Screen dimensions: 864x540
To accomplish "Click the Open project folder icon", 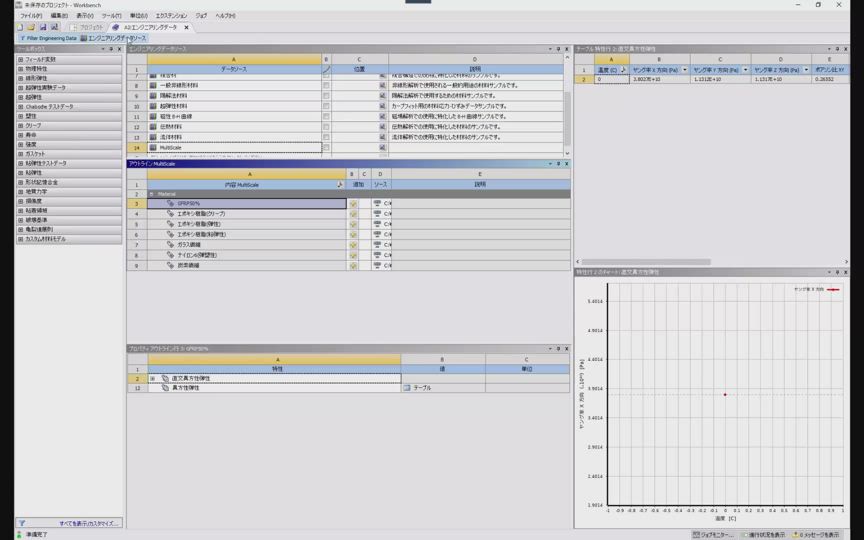I will pos(31,27).
